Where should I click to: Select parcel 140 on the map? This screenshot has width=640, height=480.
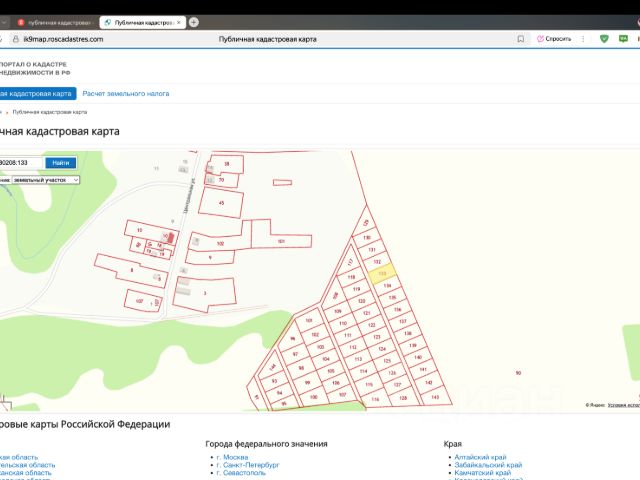[x=418, y=357]
